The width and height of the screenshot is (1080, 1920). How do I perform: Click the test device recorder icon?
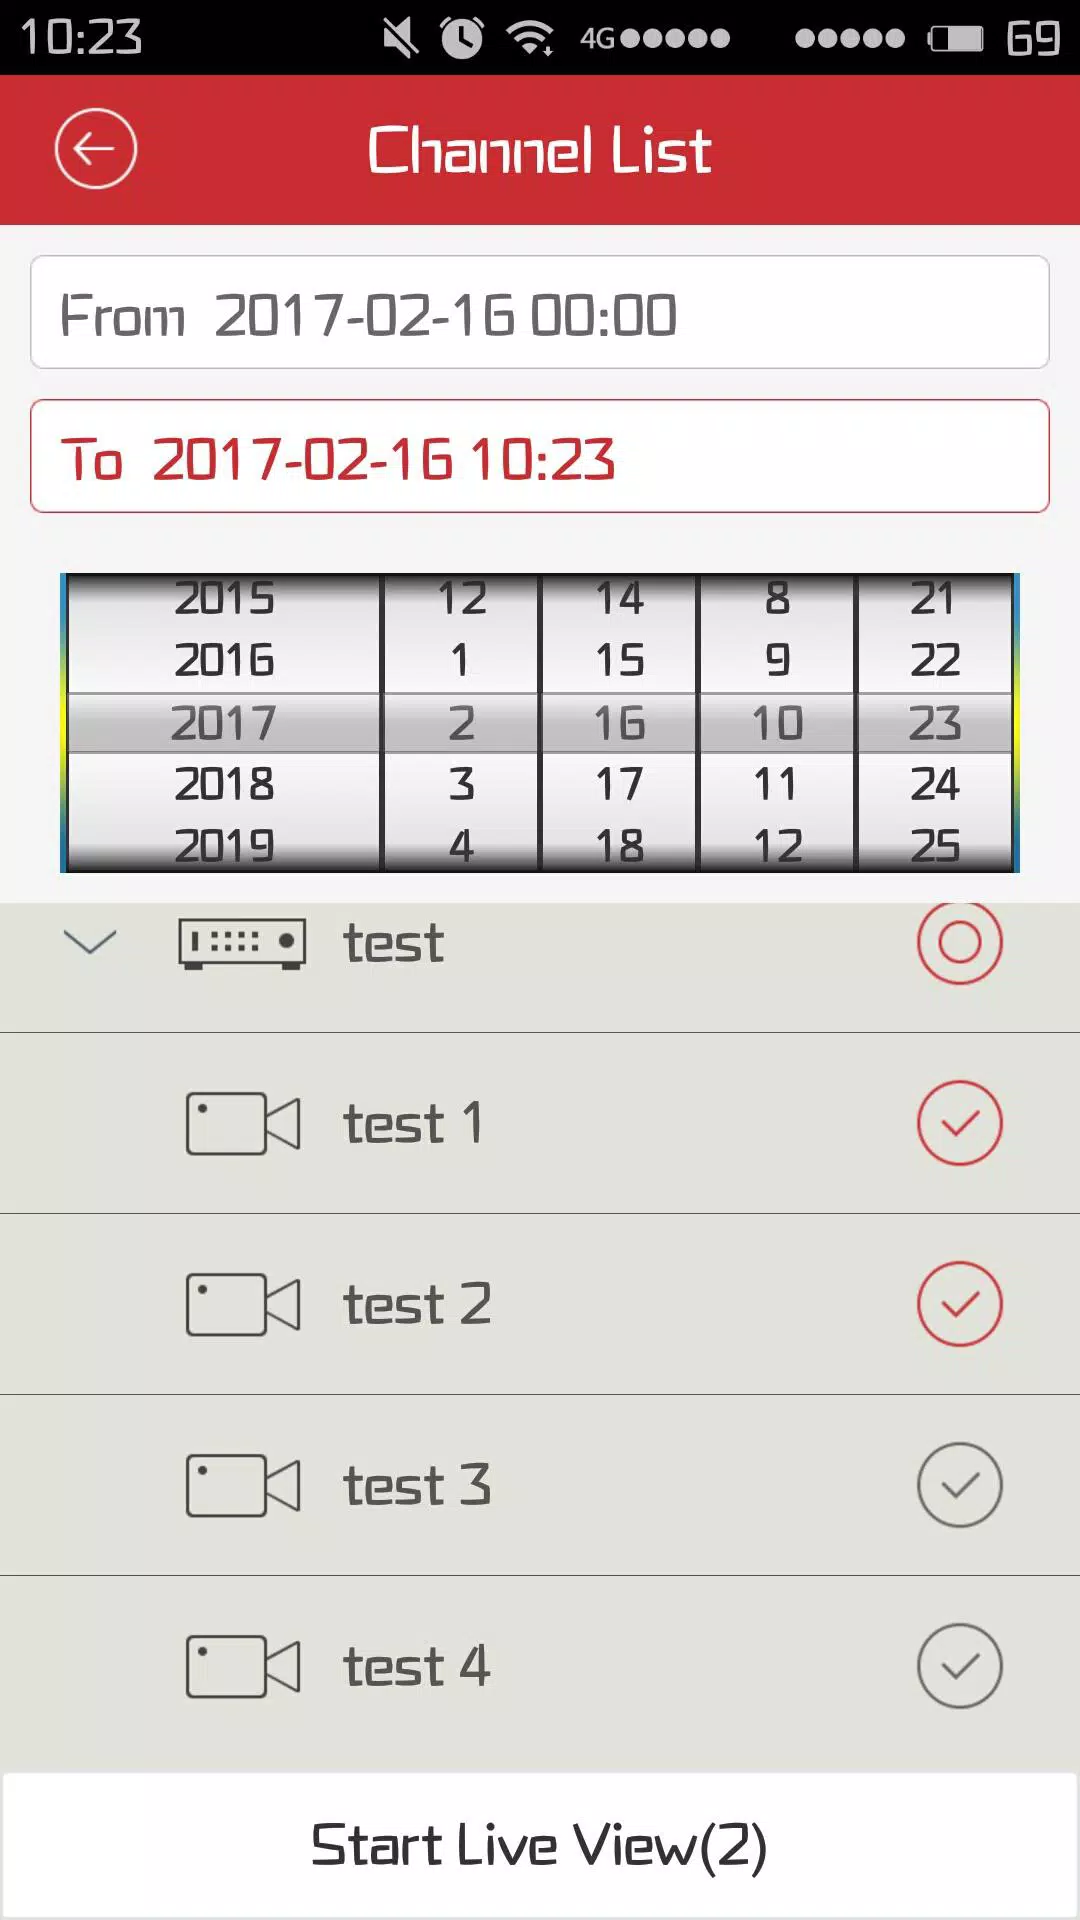click(x=242, y=944)
